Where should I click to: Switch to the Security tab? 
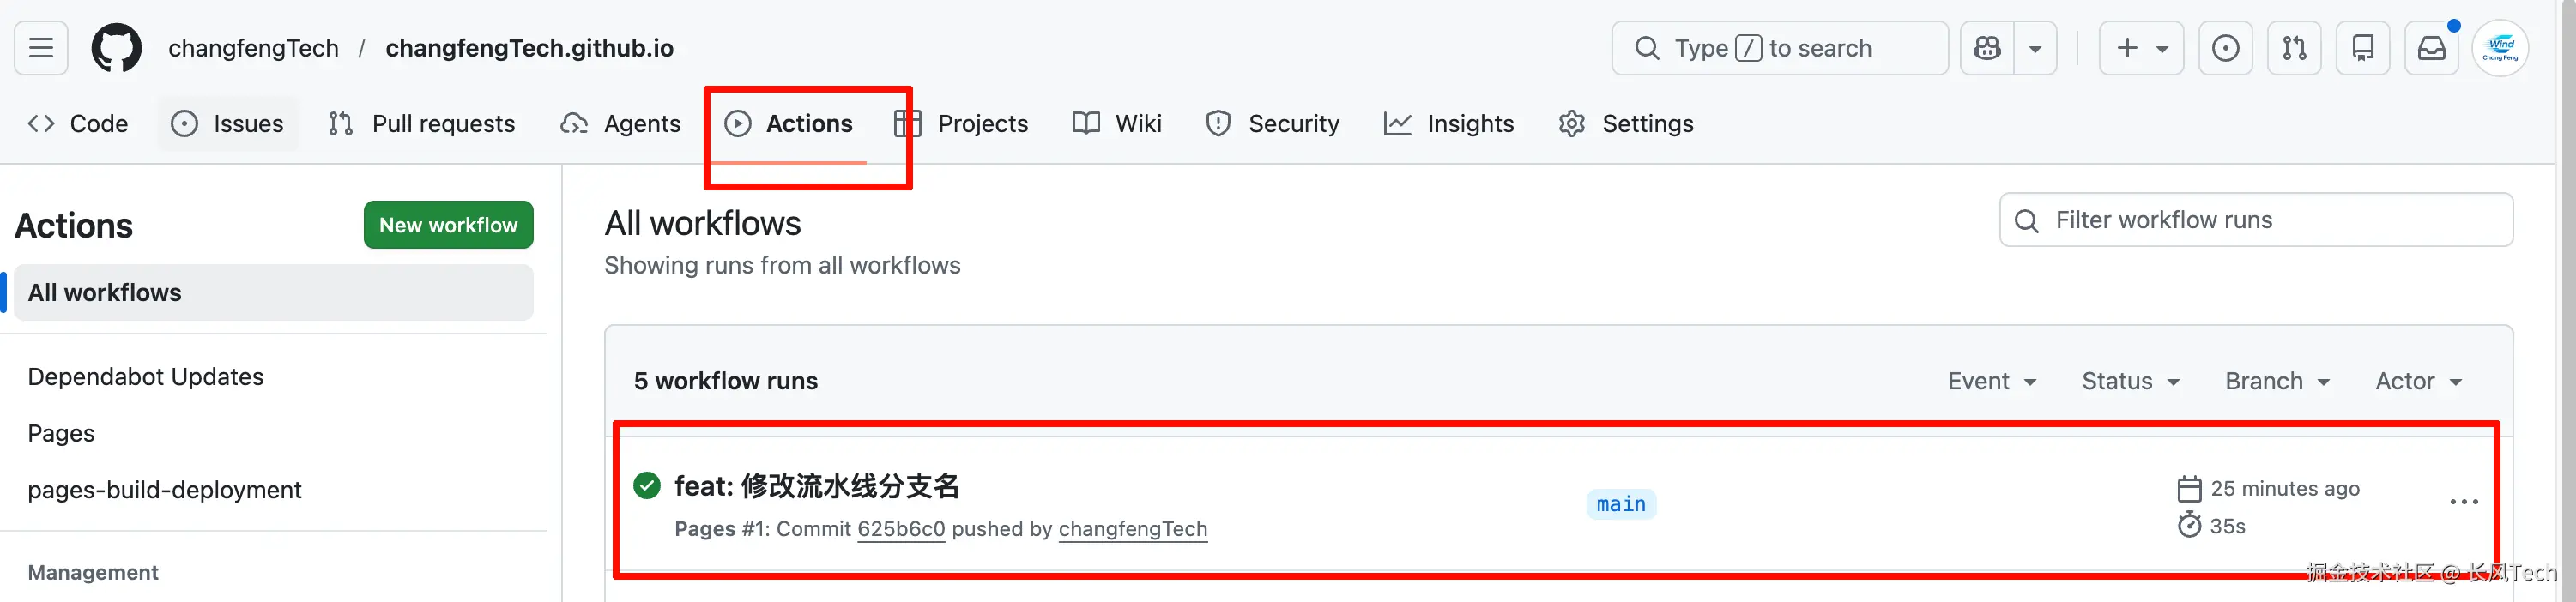pos(1273,124)
